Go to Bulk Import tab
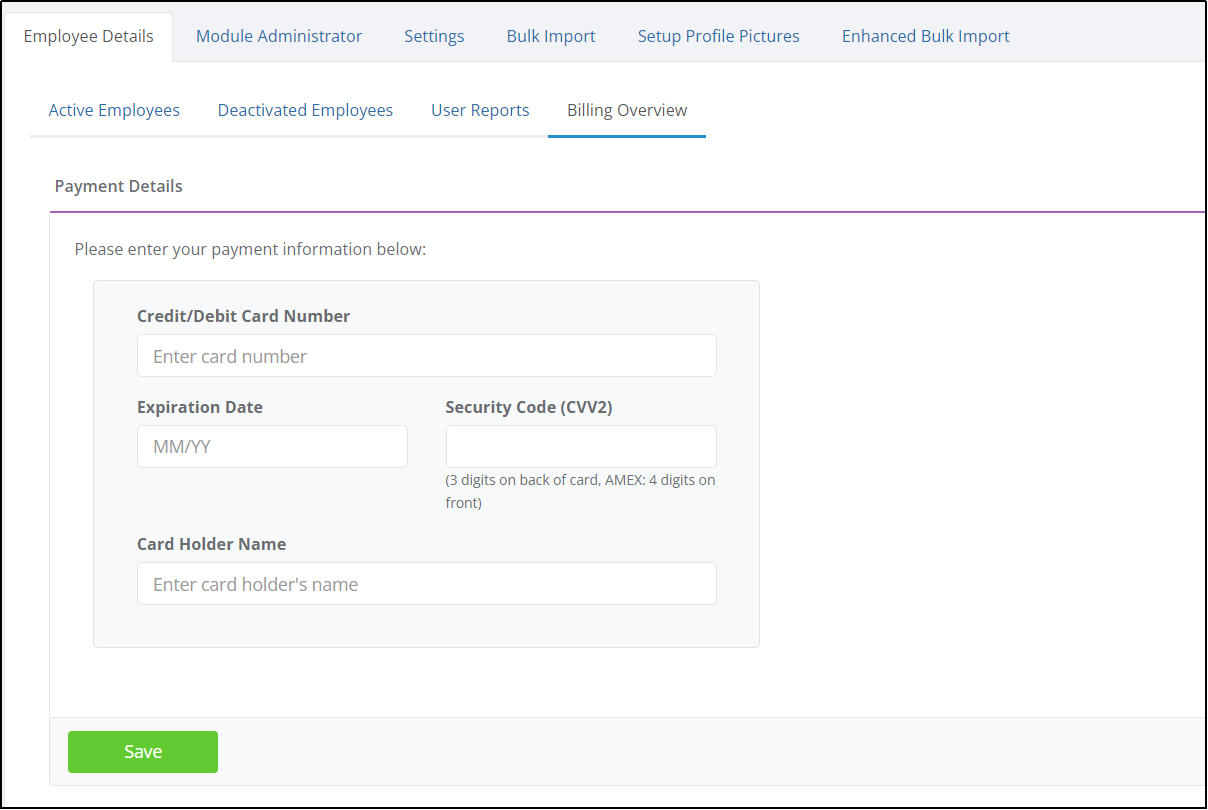This screenshot has height=810, width=1208. [x=551, y=36]
